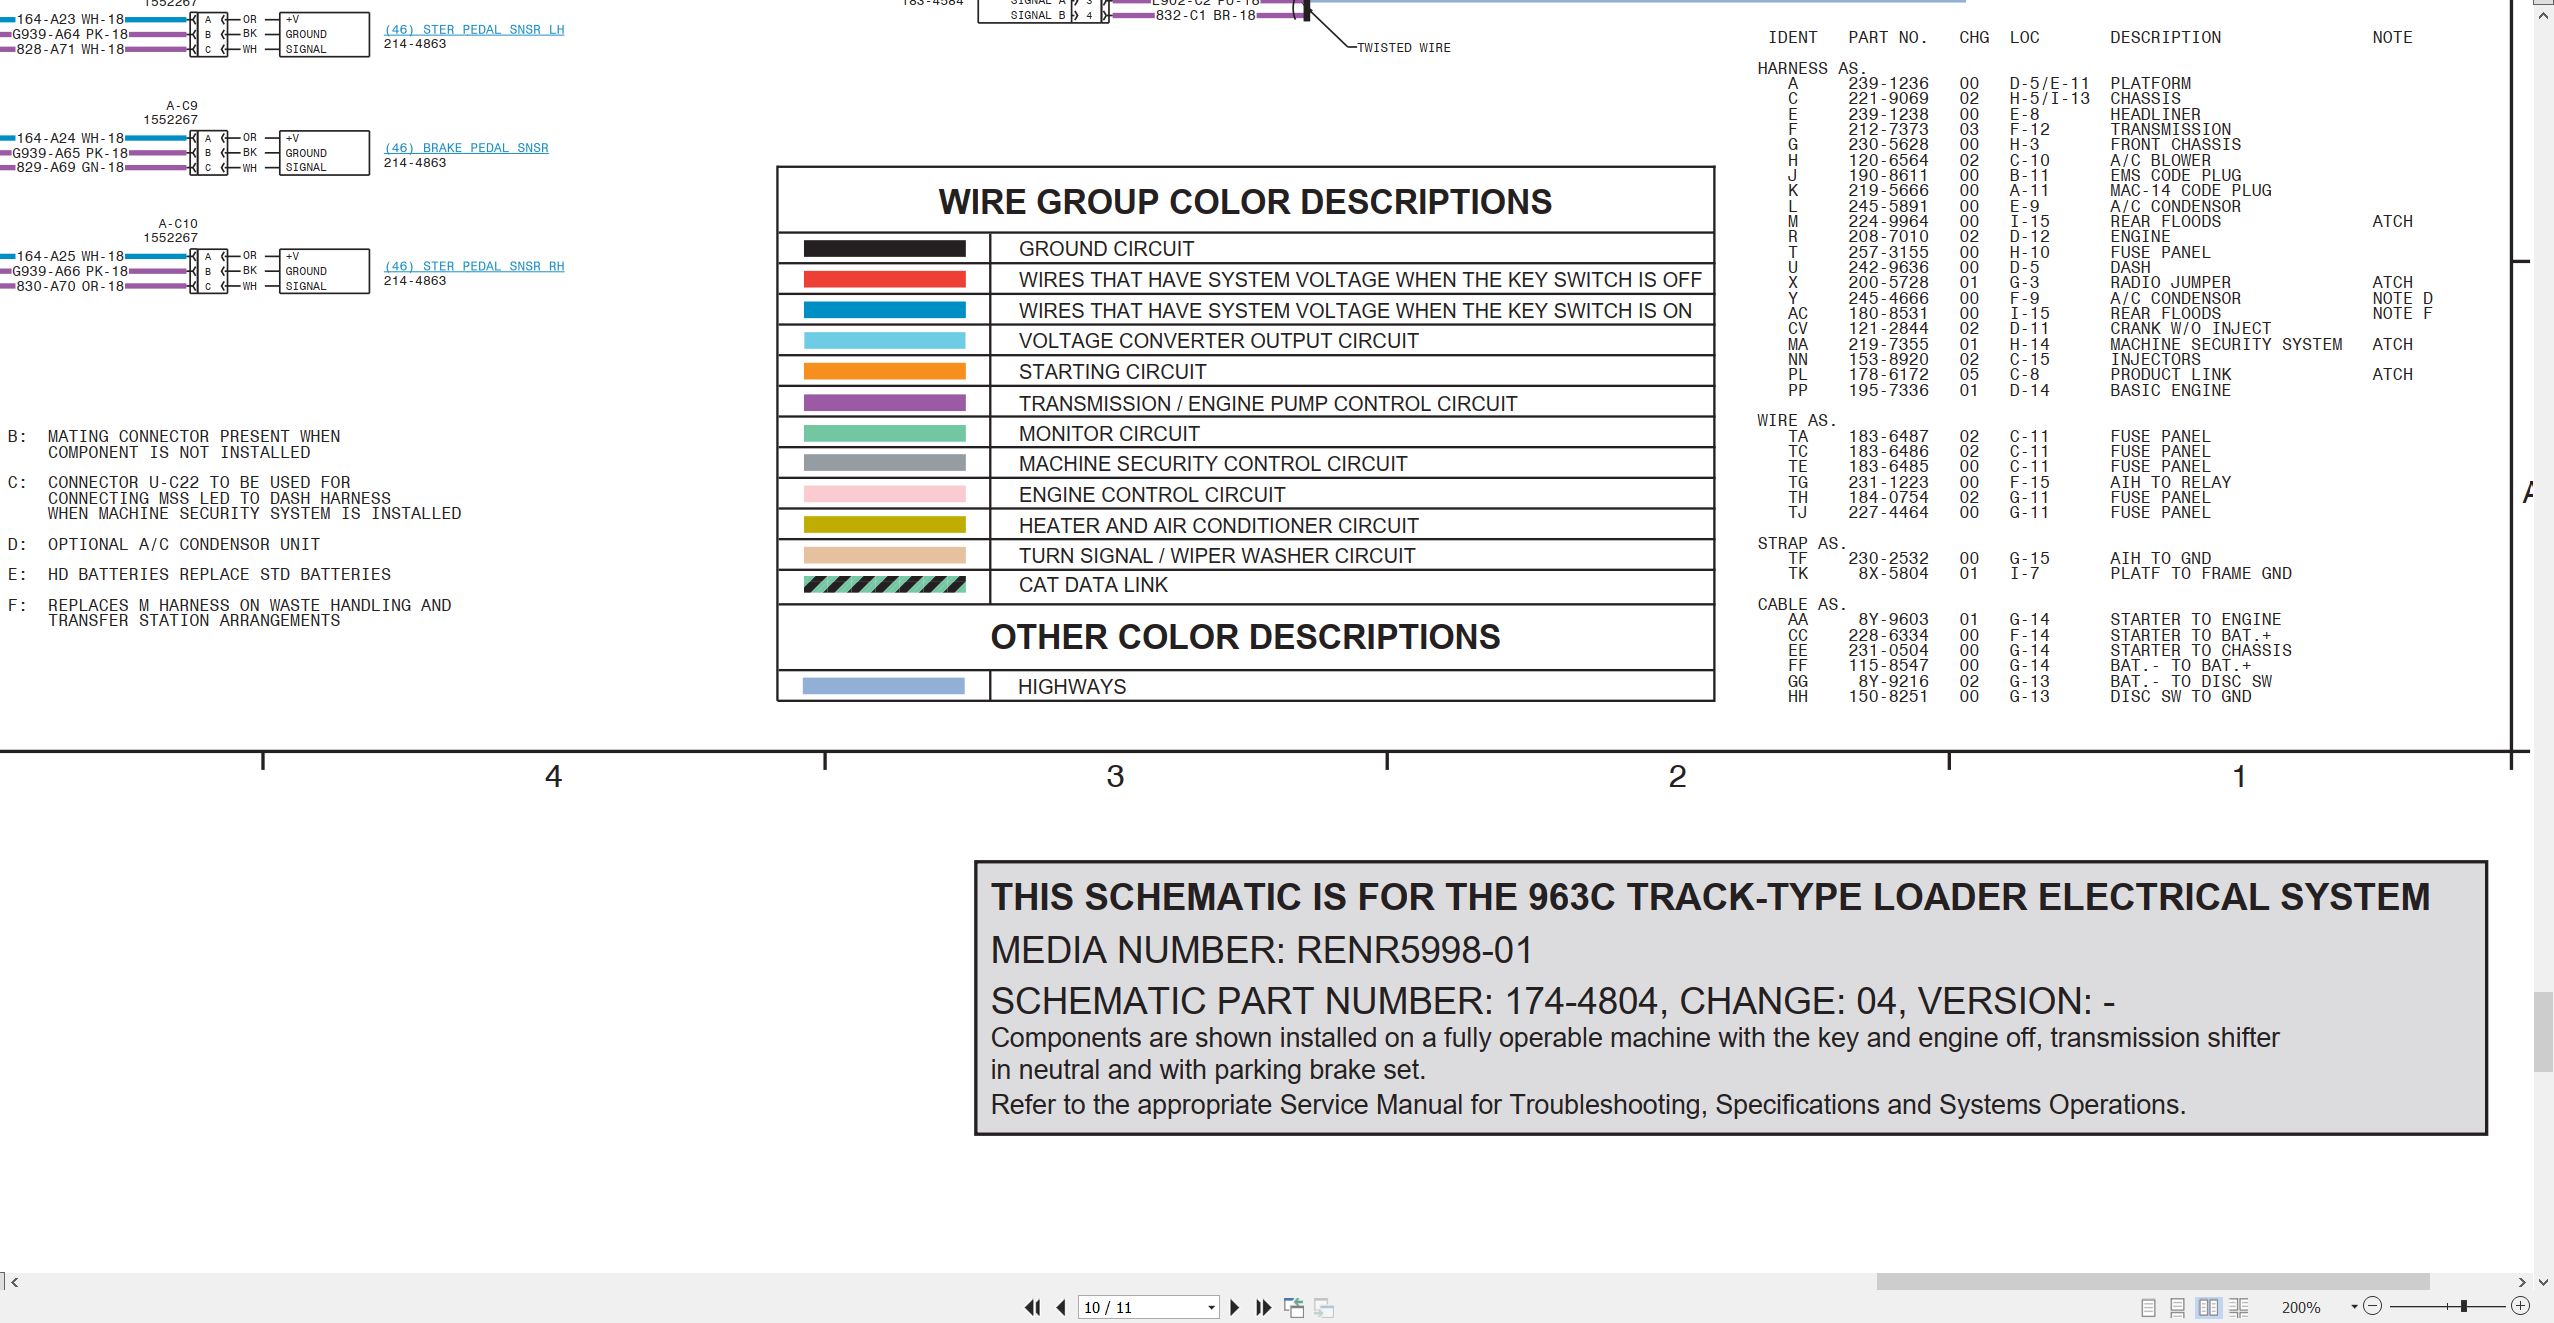This screenshot has height=1323, width=2554.
Task: Click the orange Starting Circuit swatch
Action: pyautogui.click(x=884, y=372)
